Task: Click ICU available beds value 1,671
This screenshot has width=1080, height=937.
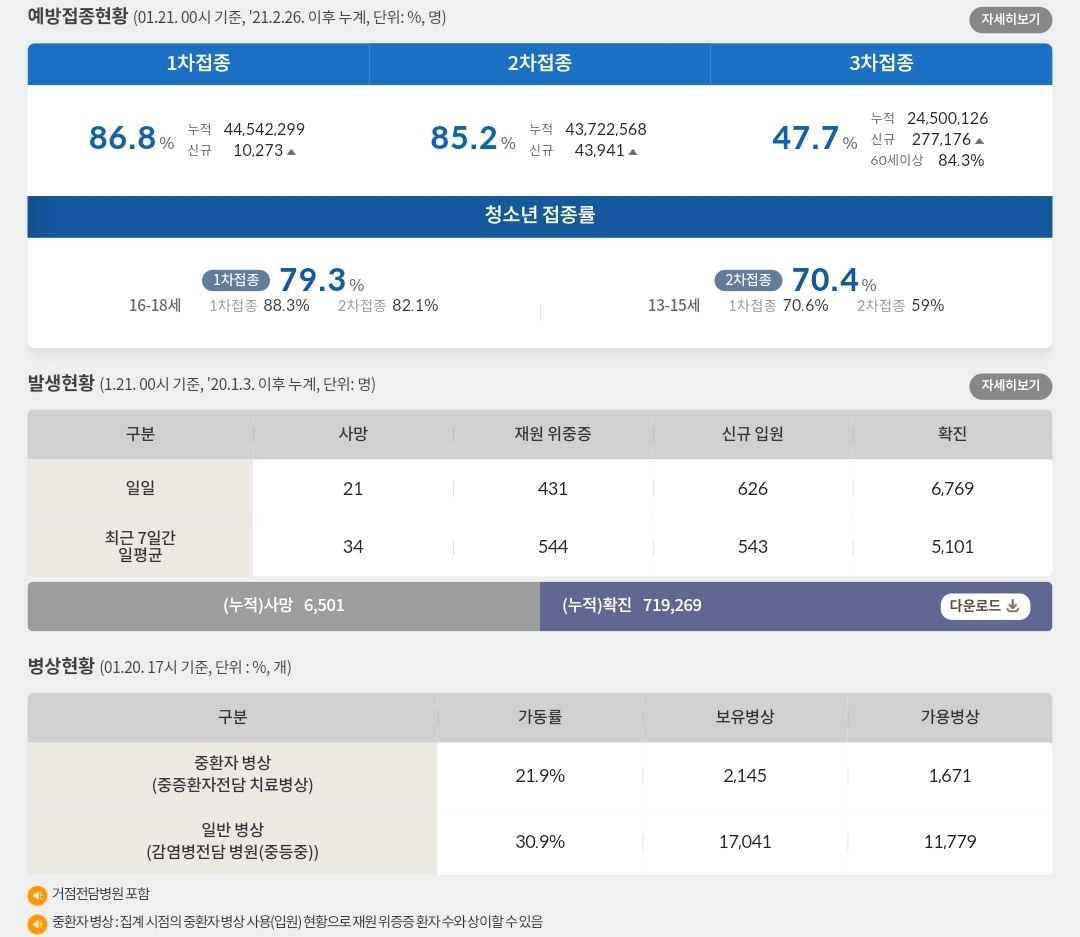Action: tap(950, 776)
